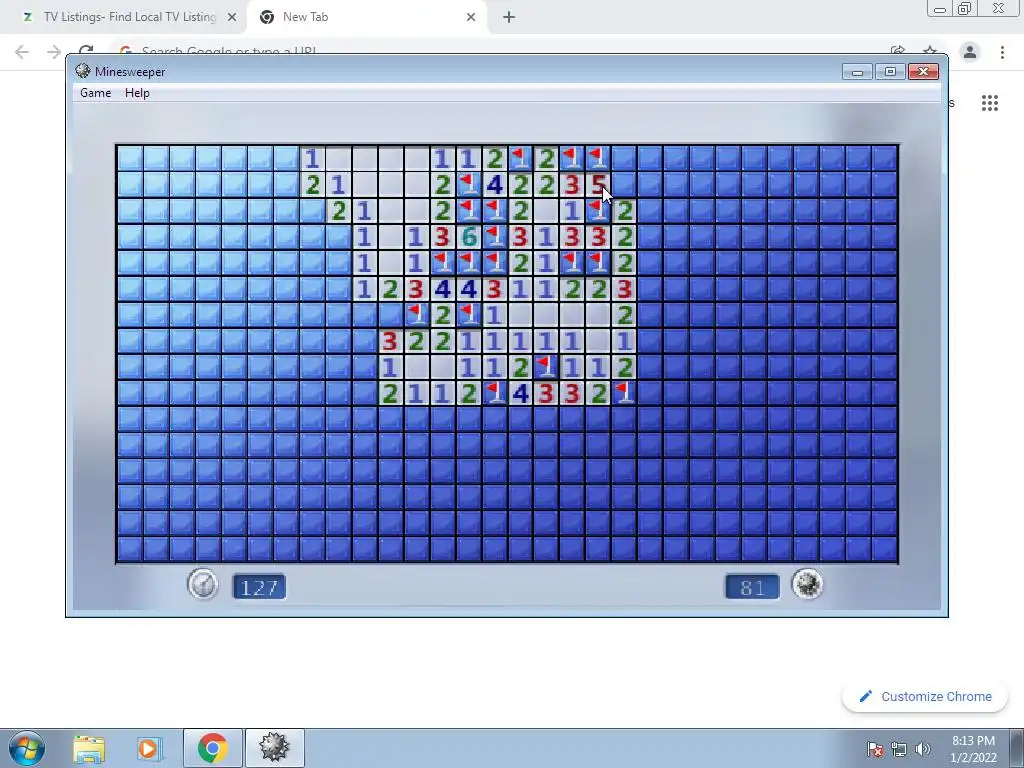Open the Game menu in Minesweeper
The height and width of the screenshot is (768, 1024).
[x=95, y=93]
